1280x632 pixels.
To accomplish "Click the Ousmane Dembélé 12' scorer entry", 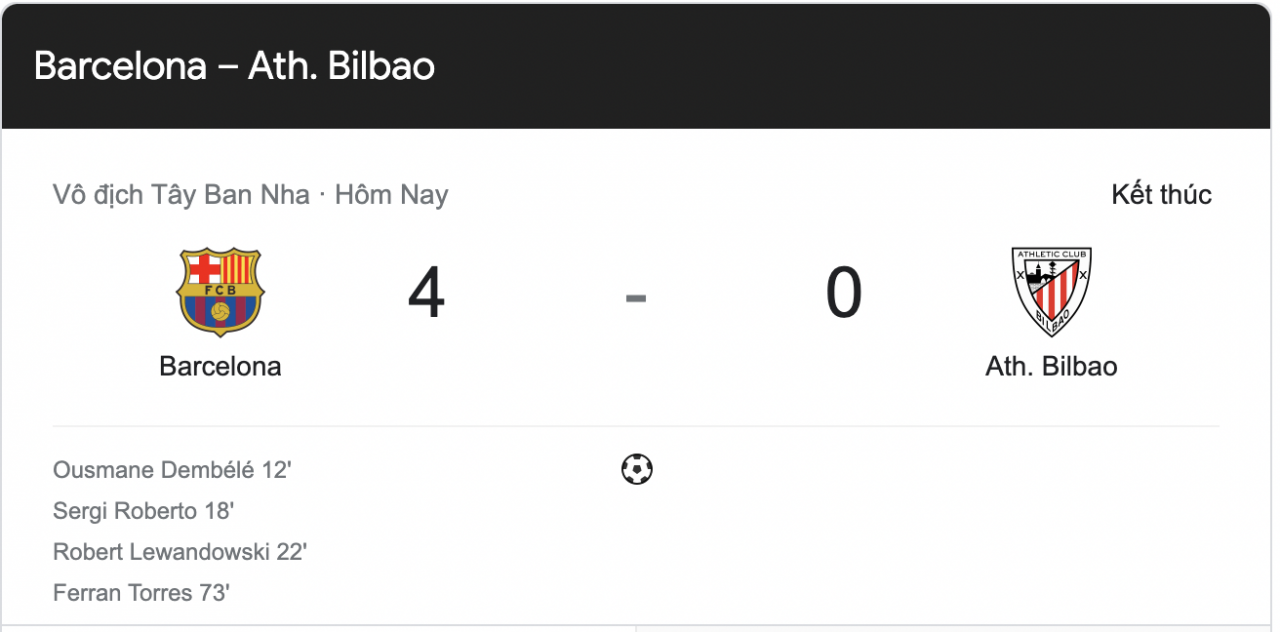I will click(x=171, y=469).
